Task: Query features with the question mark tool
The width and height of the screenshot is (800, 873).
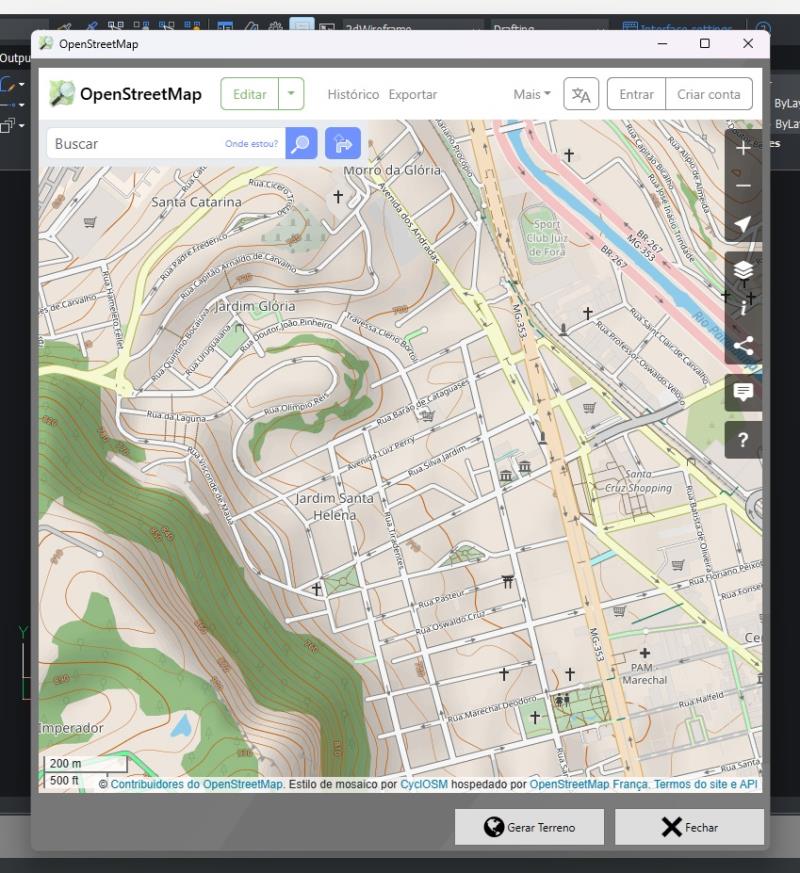Action: [x=743, y=440]
